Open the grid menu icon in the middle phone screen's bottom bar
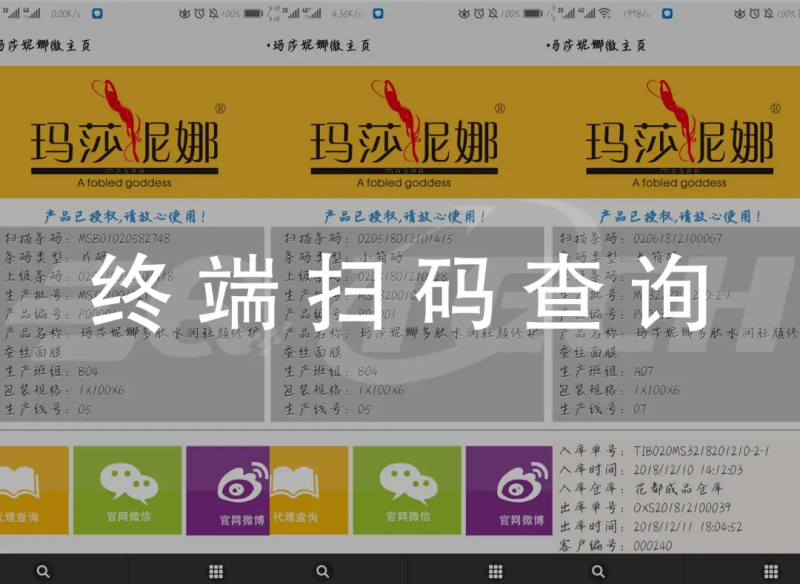Image resolution: width=800 pixels, height=584 pixels. click(x=495, y=571)
